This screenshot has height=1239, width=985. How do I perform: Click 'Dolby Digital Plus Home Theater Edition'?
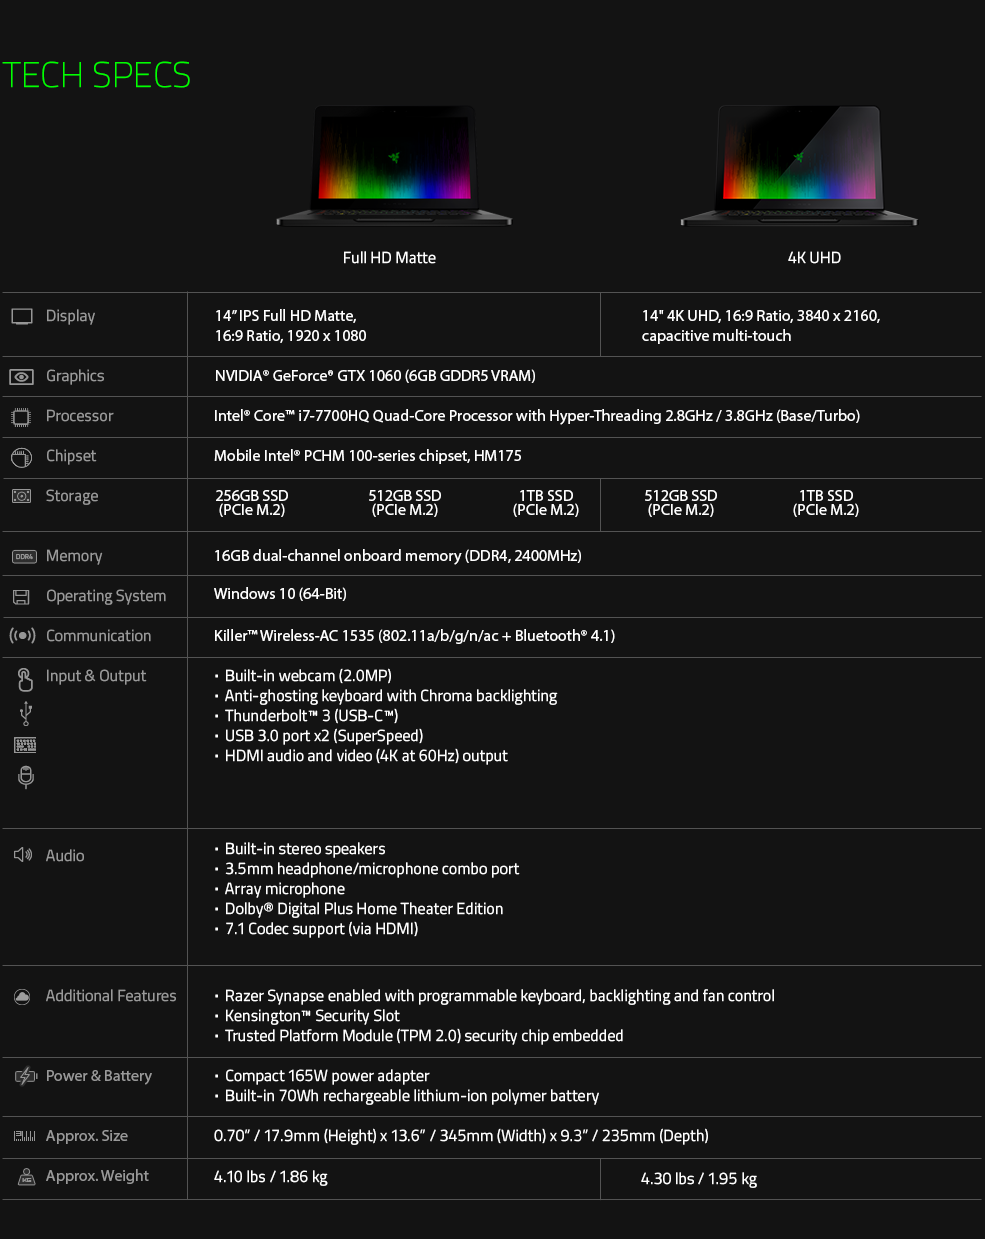click(364, 909)
